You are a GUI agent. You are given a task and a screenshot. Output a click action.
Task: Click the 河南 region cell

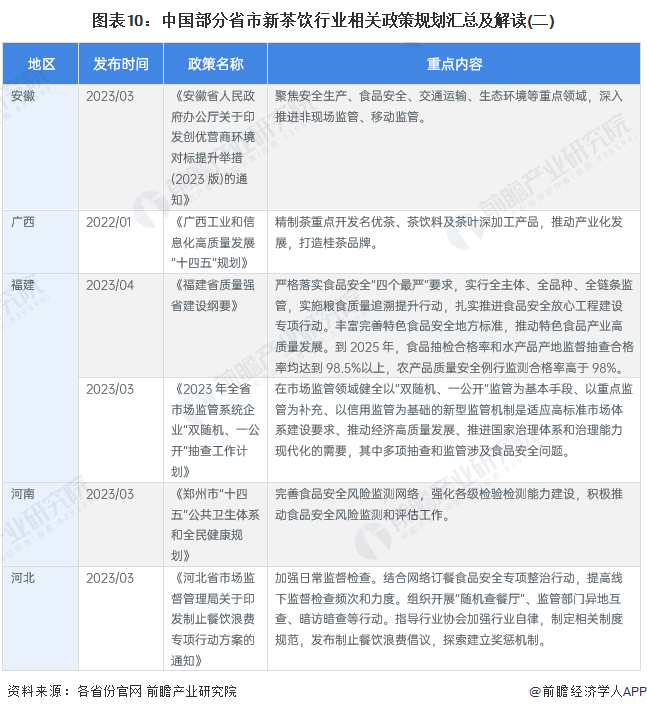[x=23, y=494]
